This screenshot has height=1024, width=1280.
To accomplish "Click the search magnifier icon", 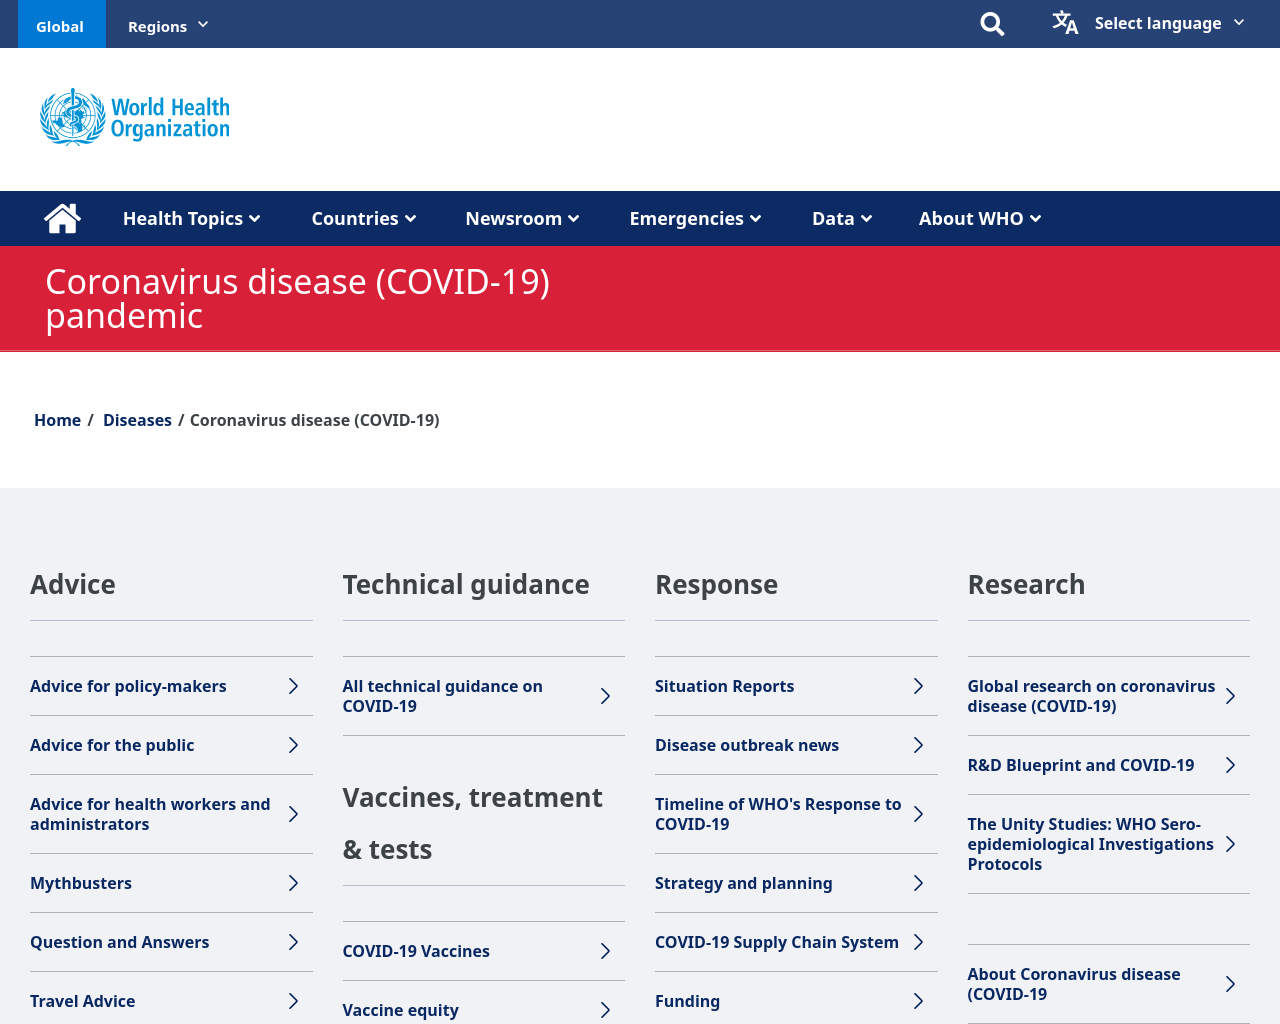I will click(x=992, y=24).
